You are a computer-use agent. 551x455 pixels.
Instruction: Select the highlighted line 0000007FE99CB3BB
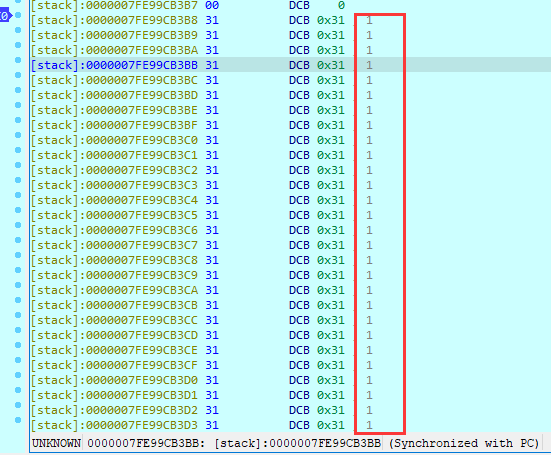pyautogui.click(x=290, y=65)
